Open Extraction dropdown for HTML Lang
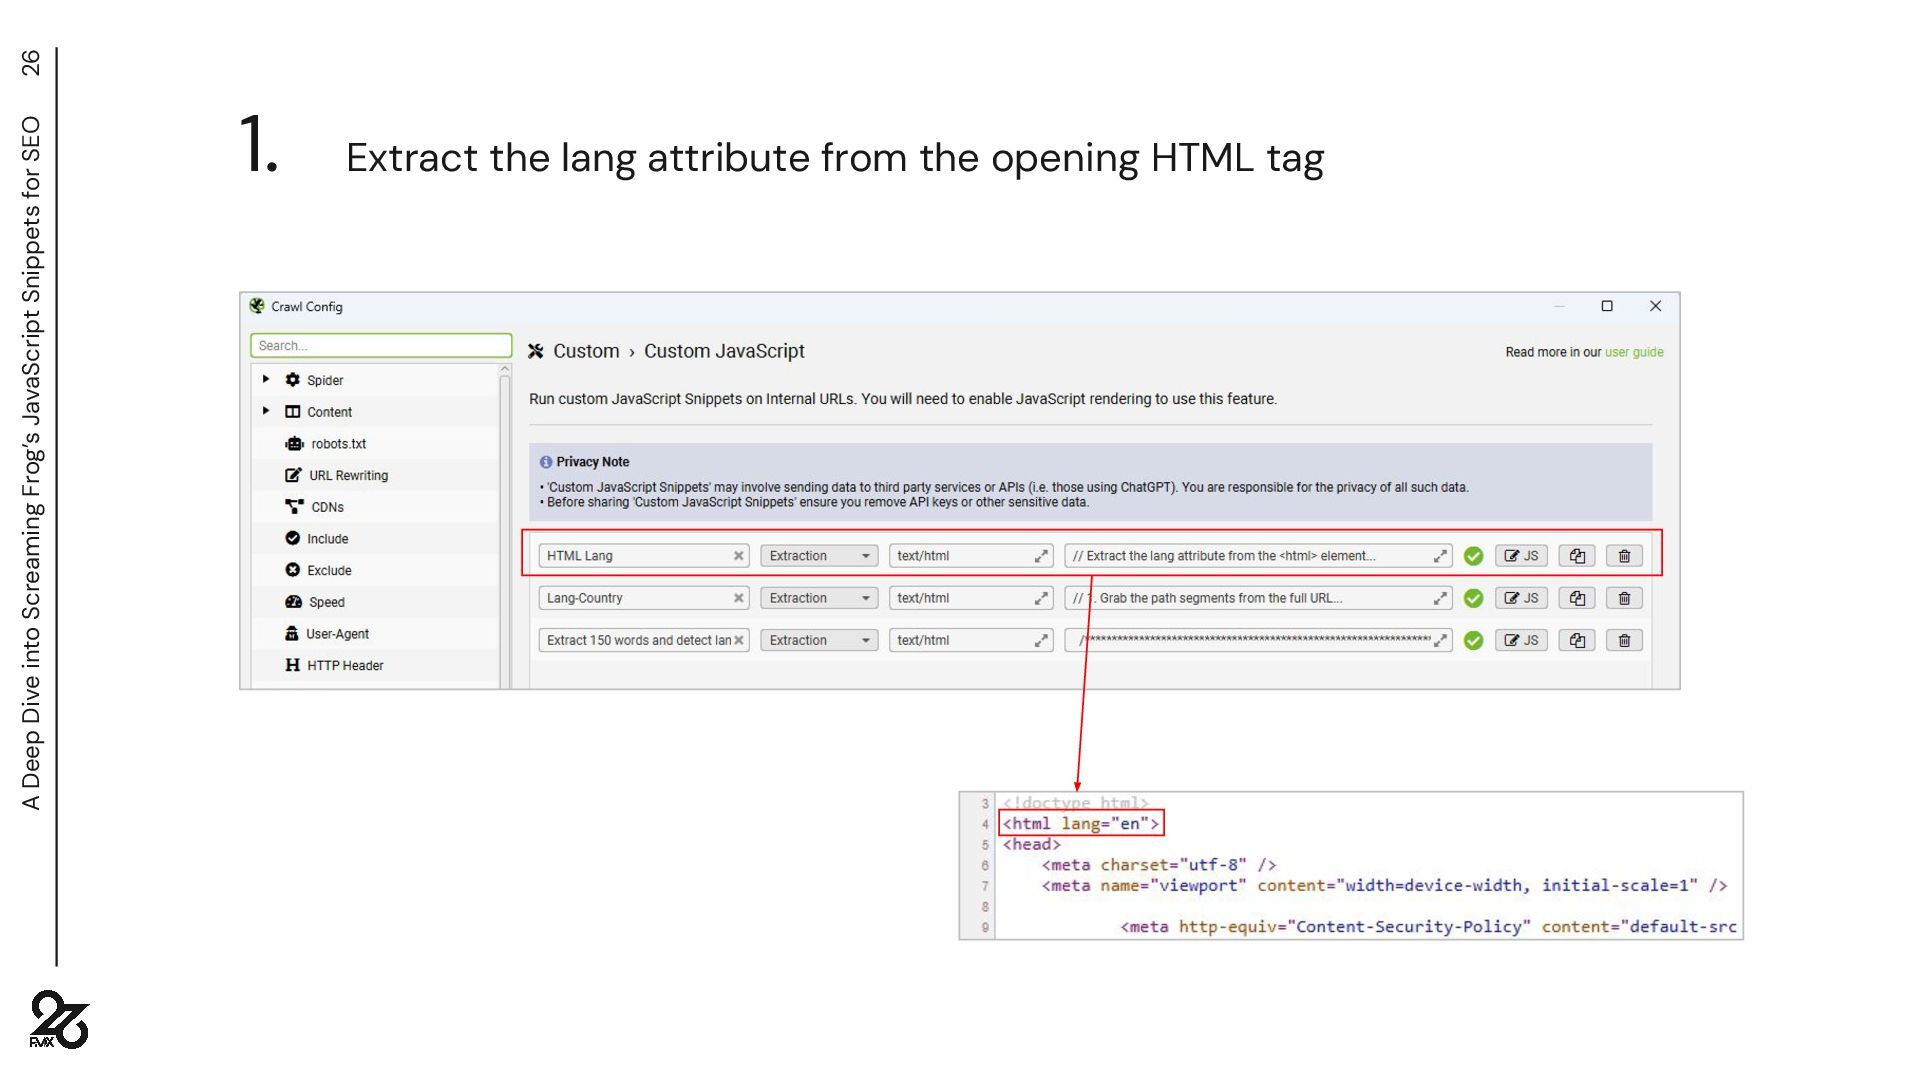The image size is (1920, 1080). click(x=819, y=556)
